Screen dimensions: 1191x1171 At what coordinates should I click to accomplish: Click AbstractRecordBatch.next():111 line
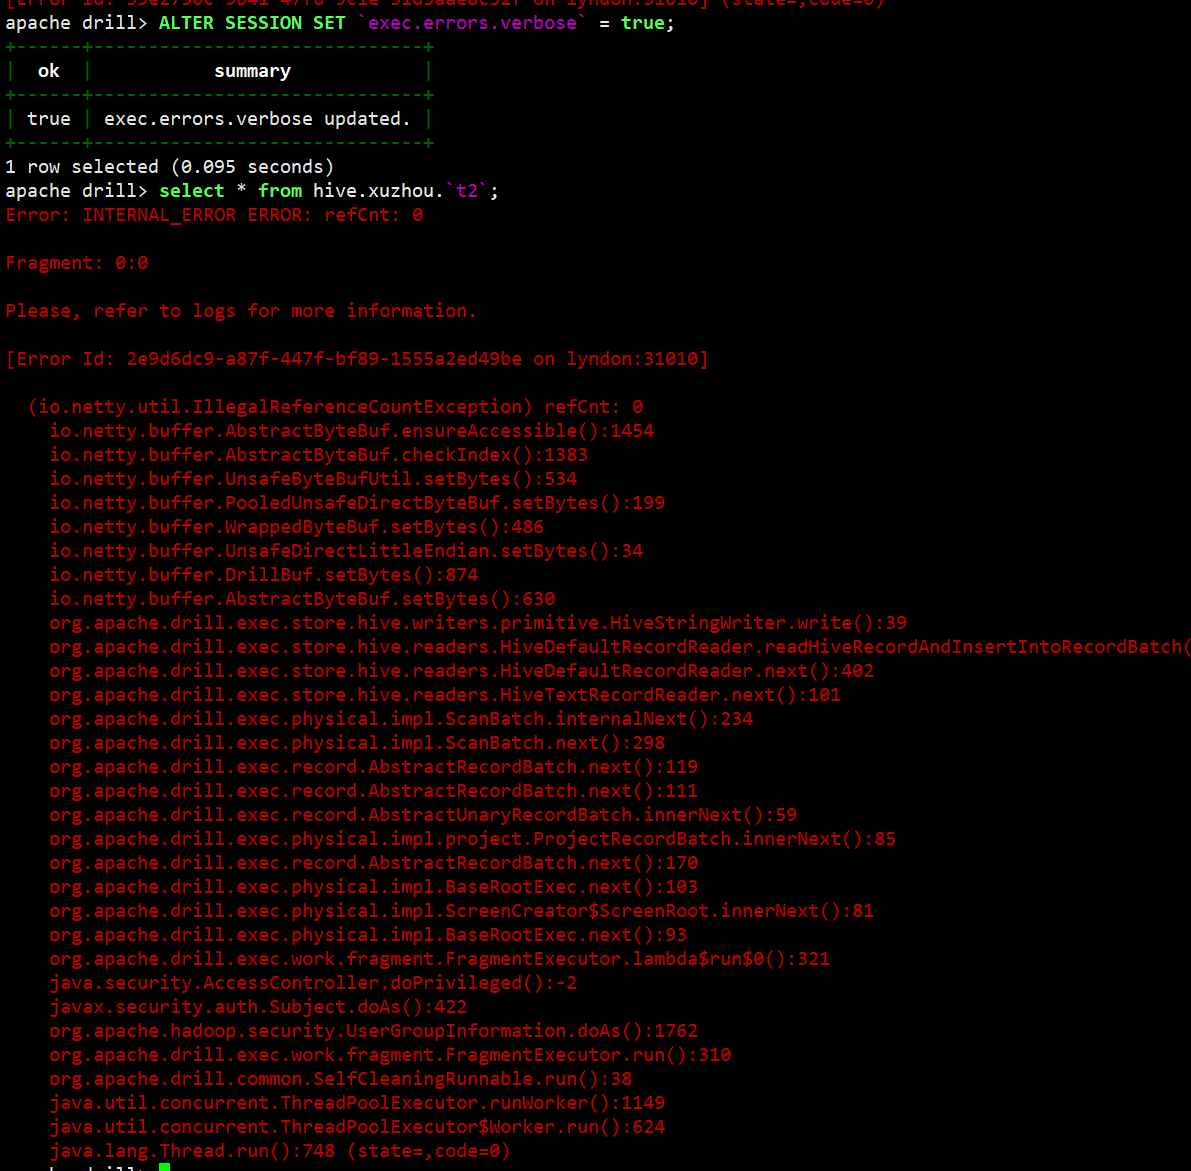[374, 791]
